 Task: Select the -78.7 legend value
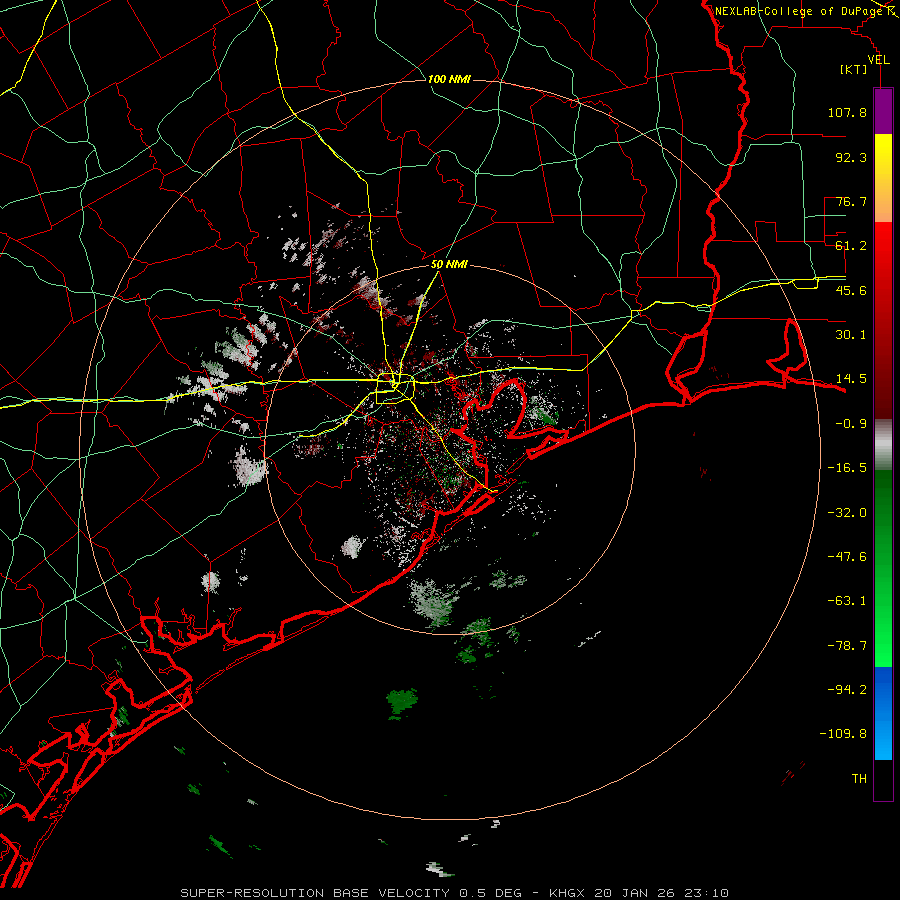pos(847,645)
